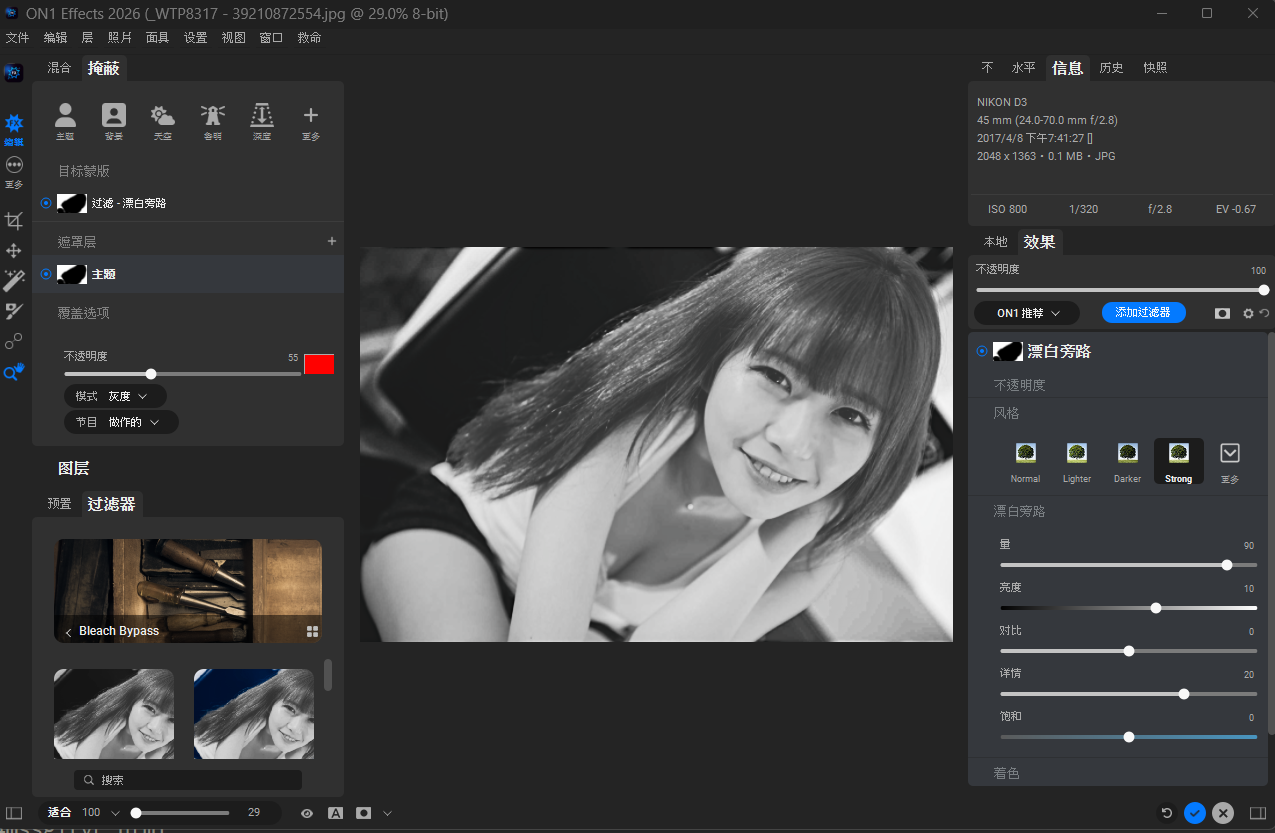Click the Sky (天空) mask icon

[x=163, y=116]
